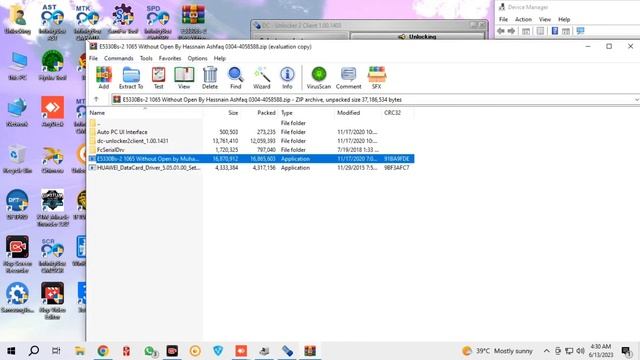
Task: Expand the archive path dropdown arrow
Action: pos(636,100)
